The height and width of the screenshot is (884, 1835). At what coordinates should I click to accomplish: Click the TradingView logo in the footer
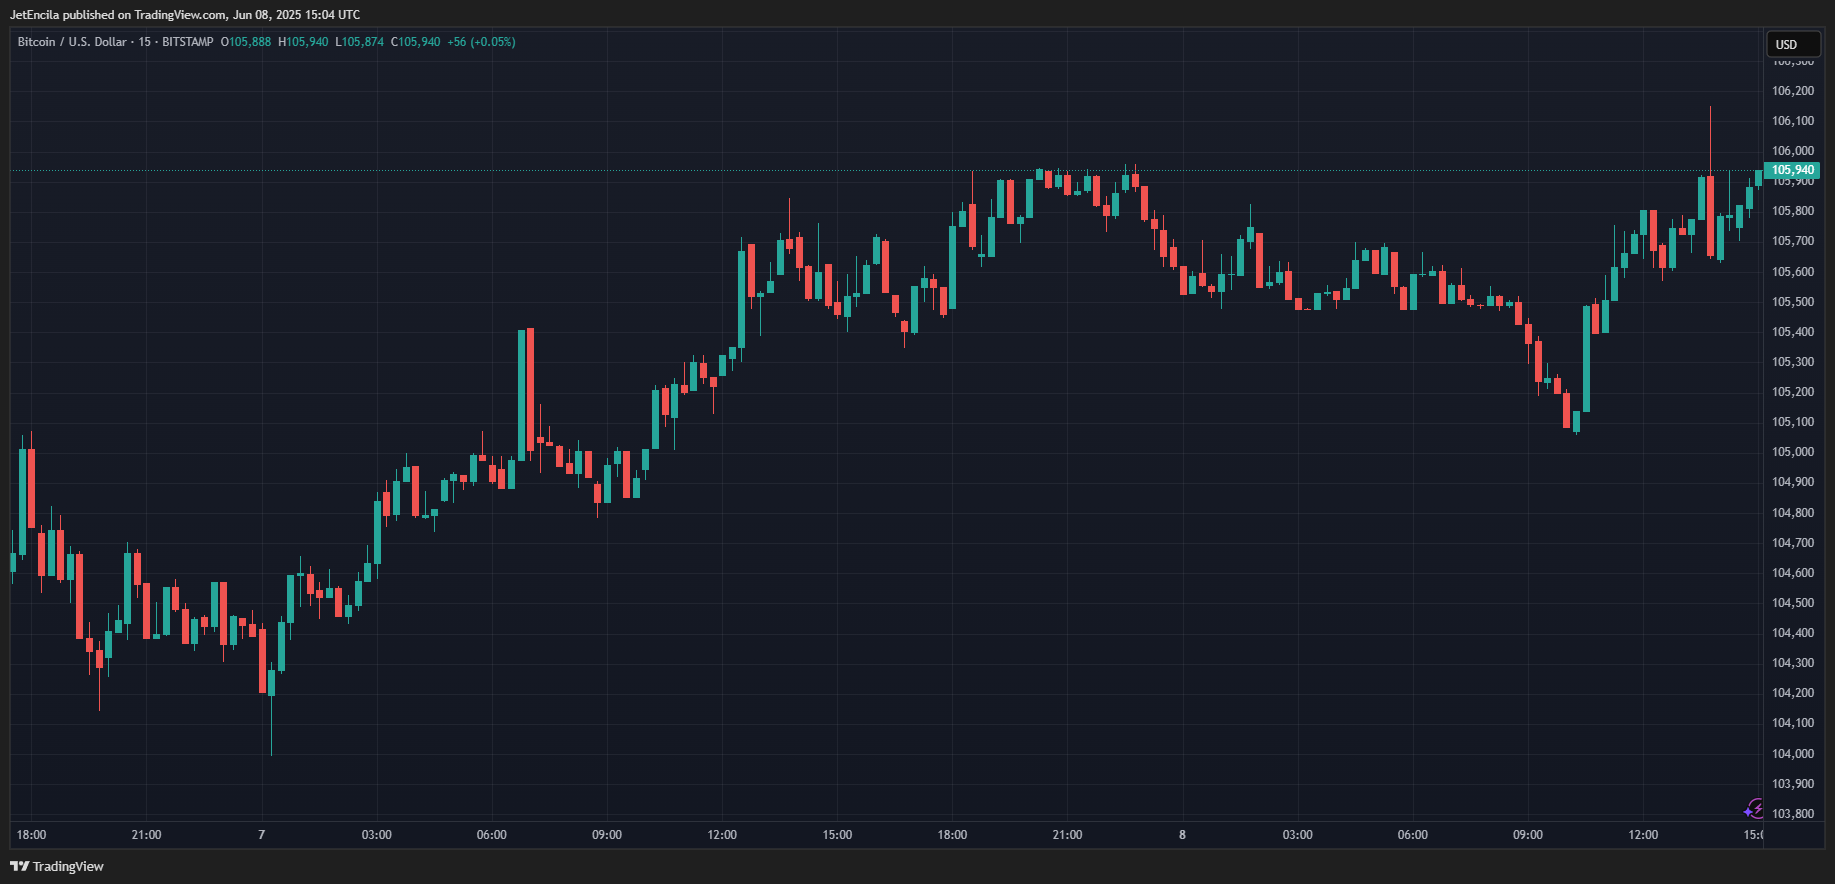click(x=57, y=866)
